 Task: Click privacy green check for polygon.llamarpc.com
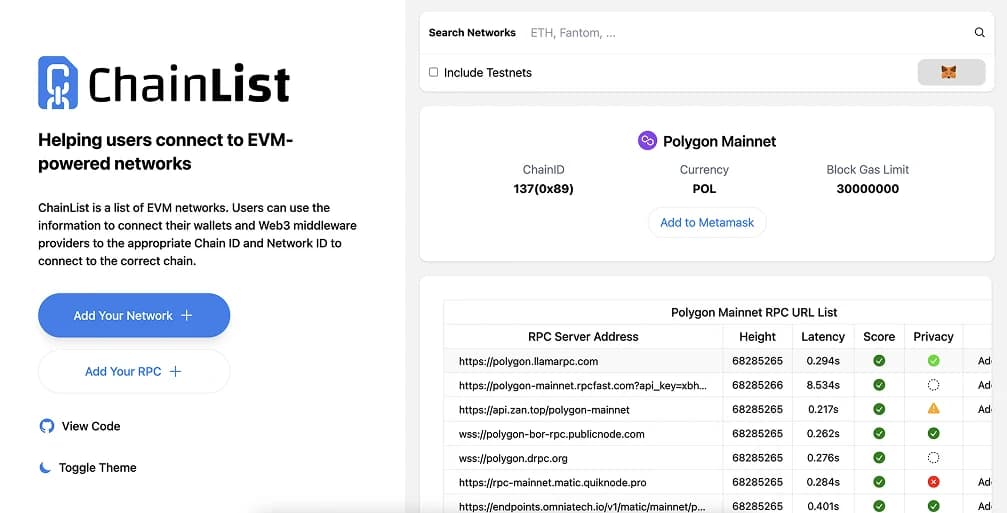click(x=933, y=361)
